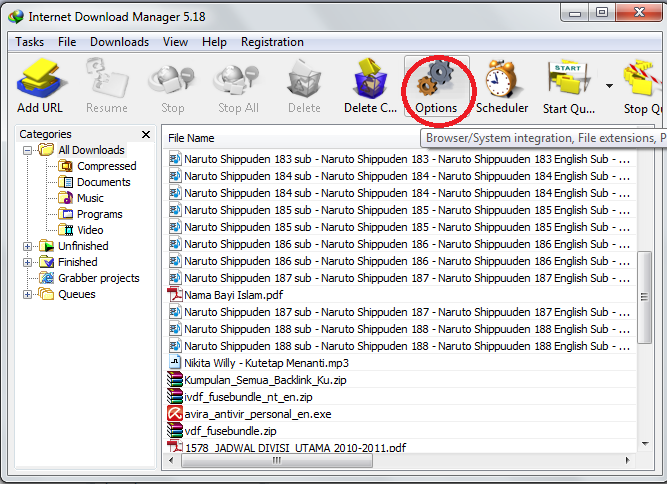
Task: Click the Avira icon of avira_antivir_personal_en.exe
Action: tap(174, 414)
